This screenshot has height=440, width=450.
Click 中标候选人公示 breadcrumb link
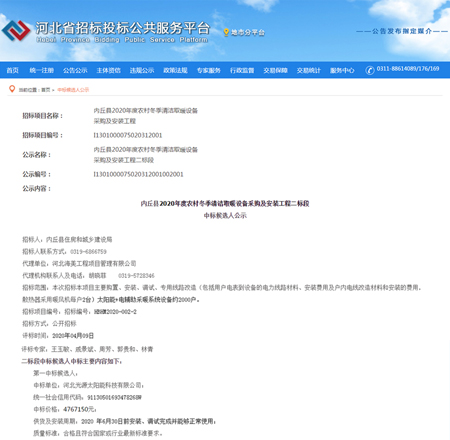pos(73,90)
